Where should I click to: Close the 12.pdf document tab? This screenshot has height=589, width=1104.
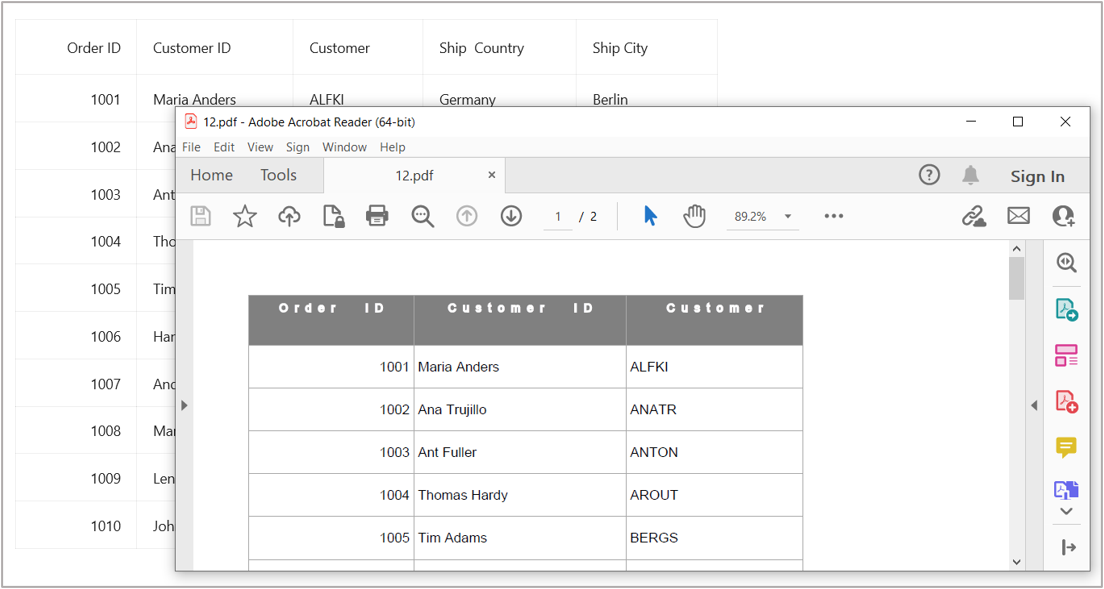pos(491,175)
